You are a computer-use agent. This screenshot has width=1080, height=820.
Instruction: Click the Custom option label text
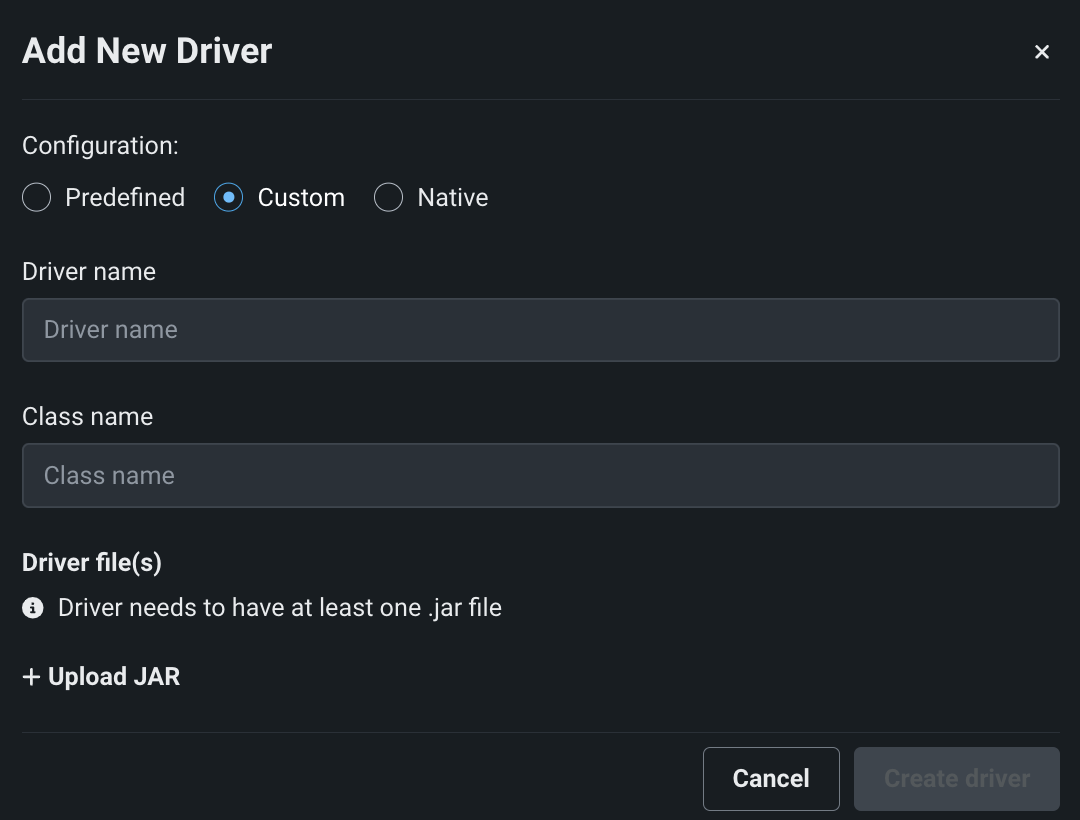pyautogui.click(x=299, y=197)
